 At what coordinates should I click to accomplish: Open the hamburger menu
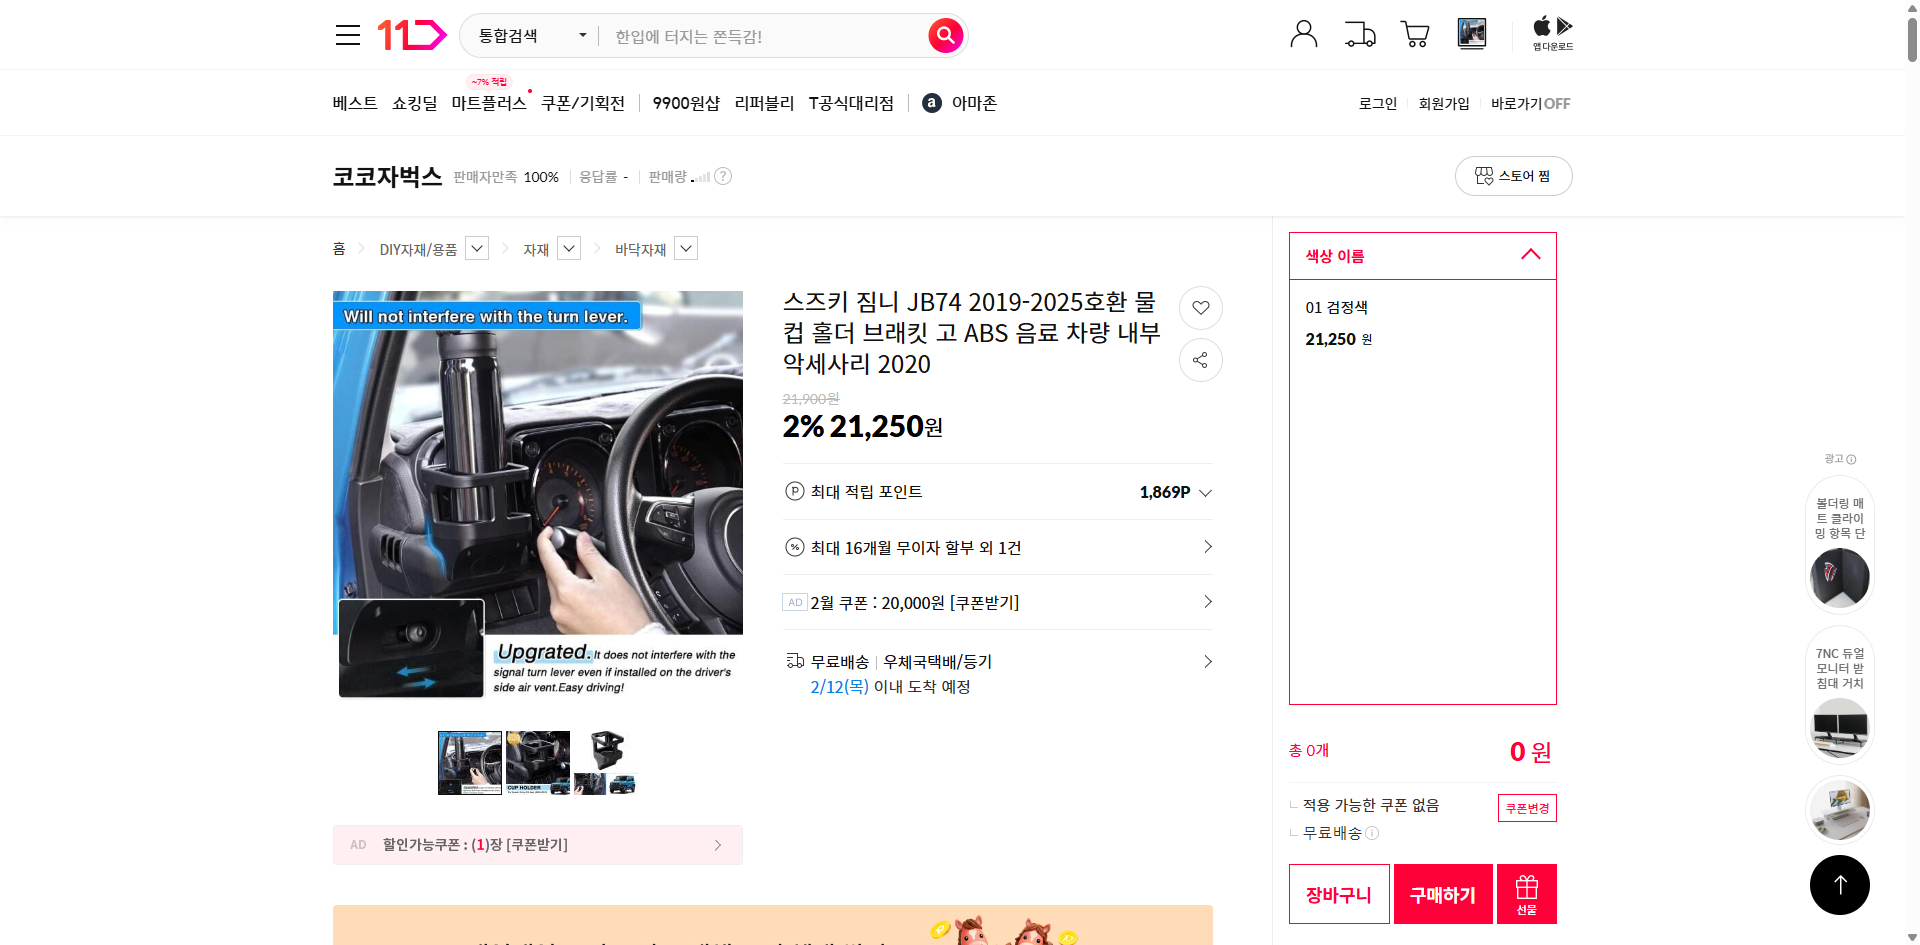click(347, 34)
